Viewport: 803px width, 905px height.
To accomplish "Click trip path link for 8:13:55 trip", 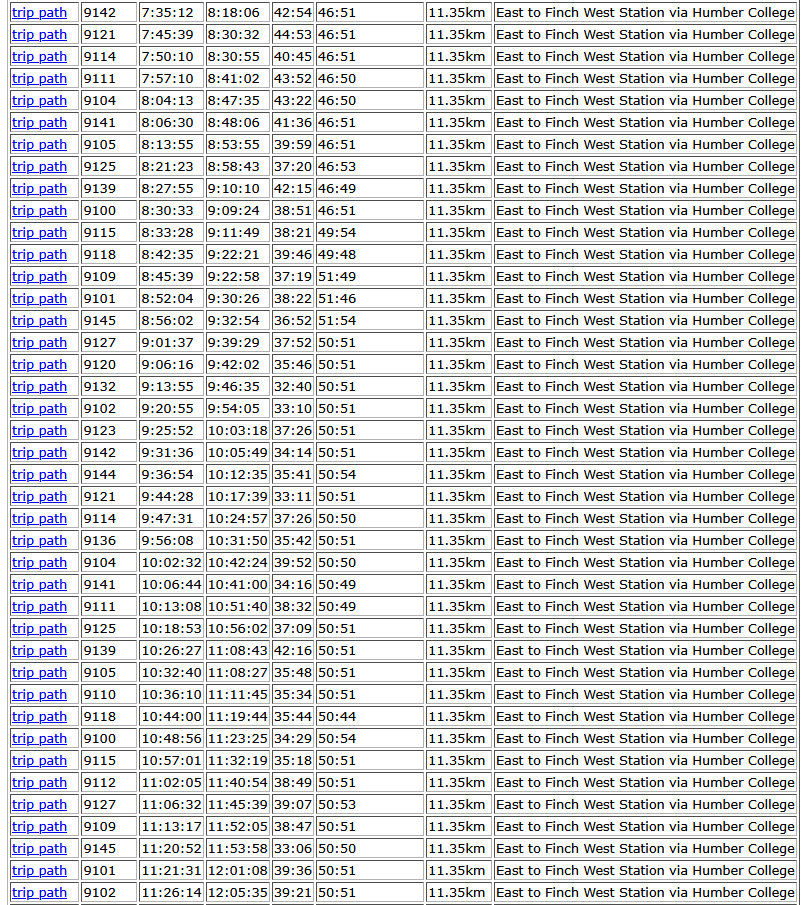I will click(x=39, y=145).
